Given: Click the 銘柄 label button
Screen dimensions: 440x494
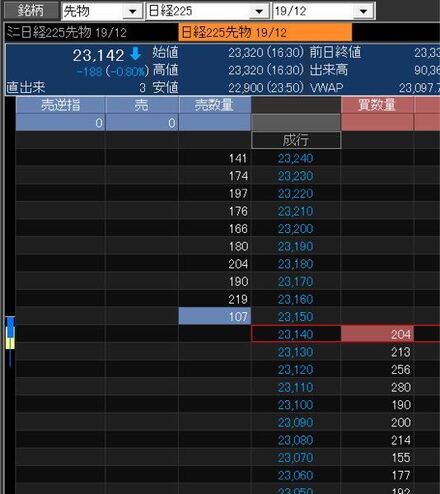Looking at the screenshot, I should (31, 11).
